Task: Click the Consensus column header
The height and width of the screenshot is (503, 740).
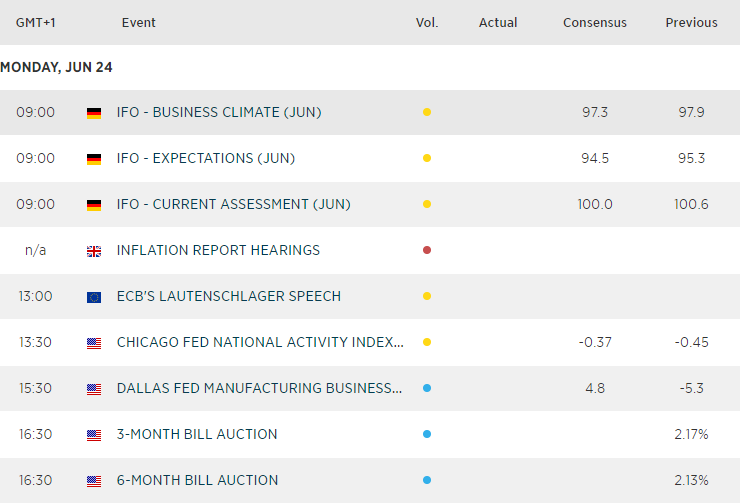Action: coord(594,22)
